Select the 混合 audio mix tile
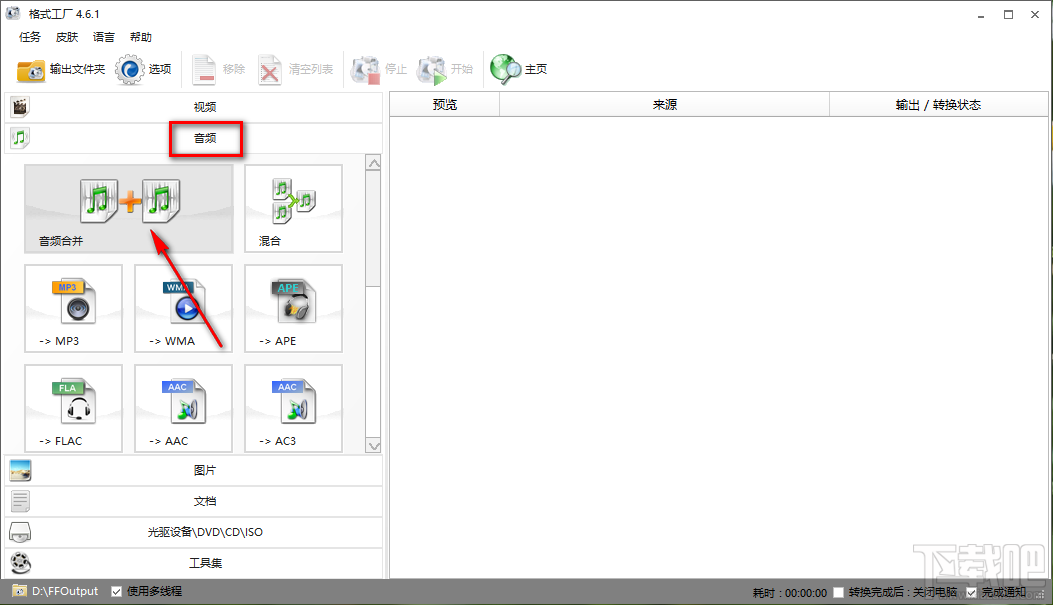Viewport: 1053px width, 605px height. point(293,209)
